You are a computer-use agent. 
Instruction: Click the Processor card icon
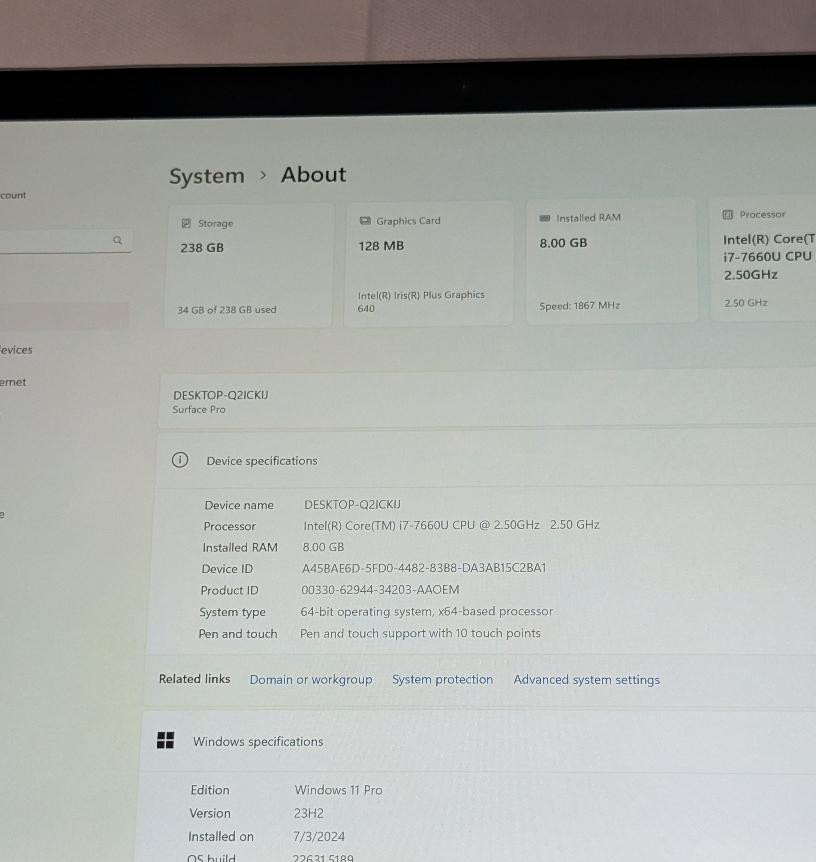727,214
